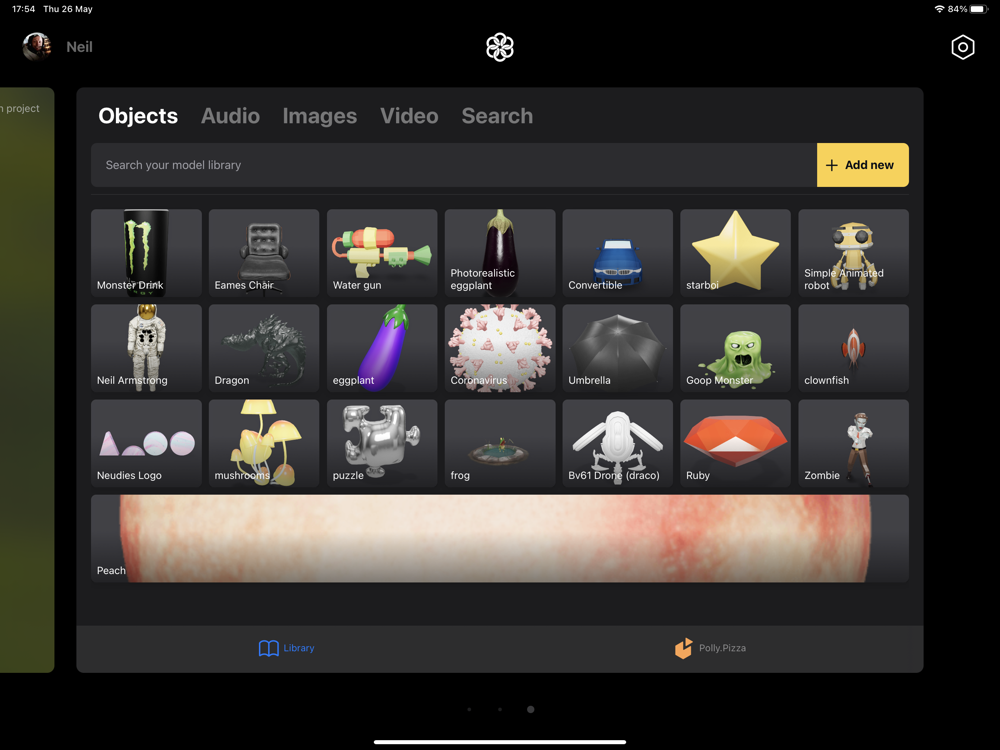
Task: Choose the Dragon model
Action: 264,348
